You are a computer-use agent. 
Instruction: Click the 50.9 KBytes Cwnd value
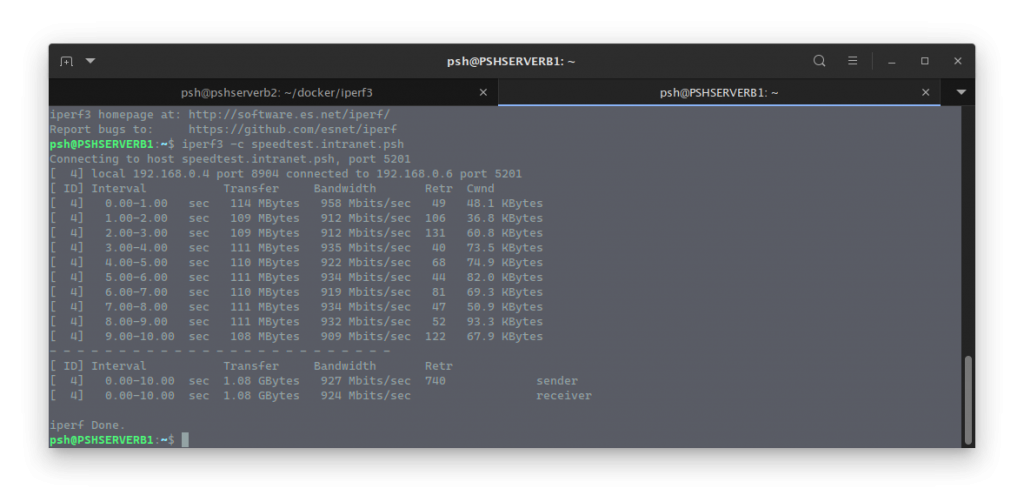504,307
